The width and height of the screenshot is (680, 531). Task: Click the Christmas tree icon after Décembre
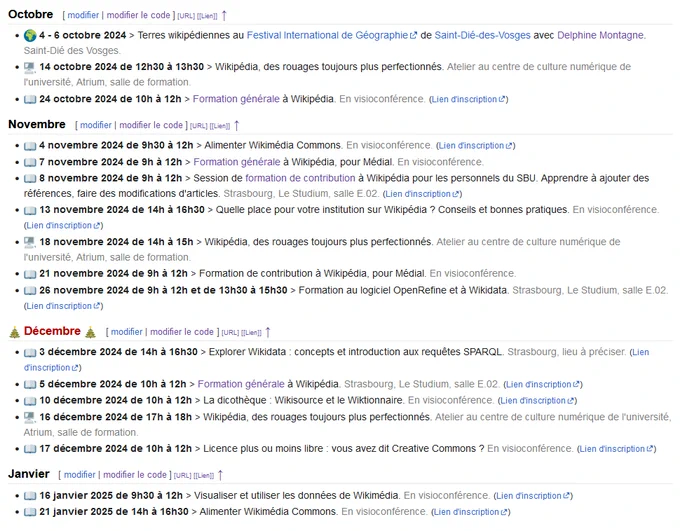pos(90,332)
